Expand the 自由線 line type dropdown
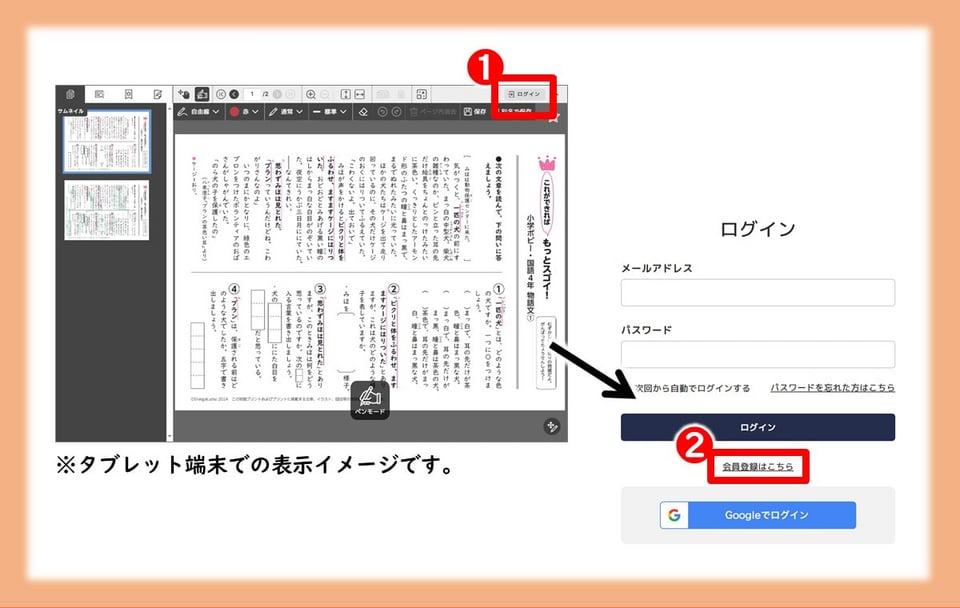The height and width of the screenshot is (608, 960). pyautogui.click(x=198, y=112)
